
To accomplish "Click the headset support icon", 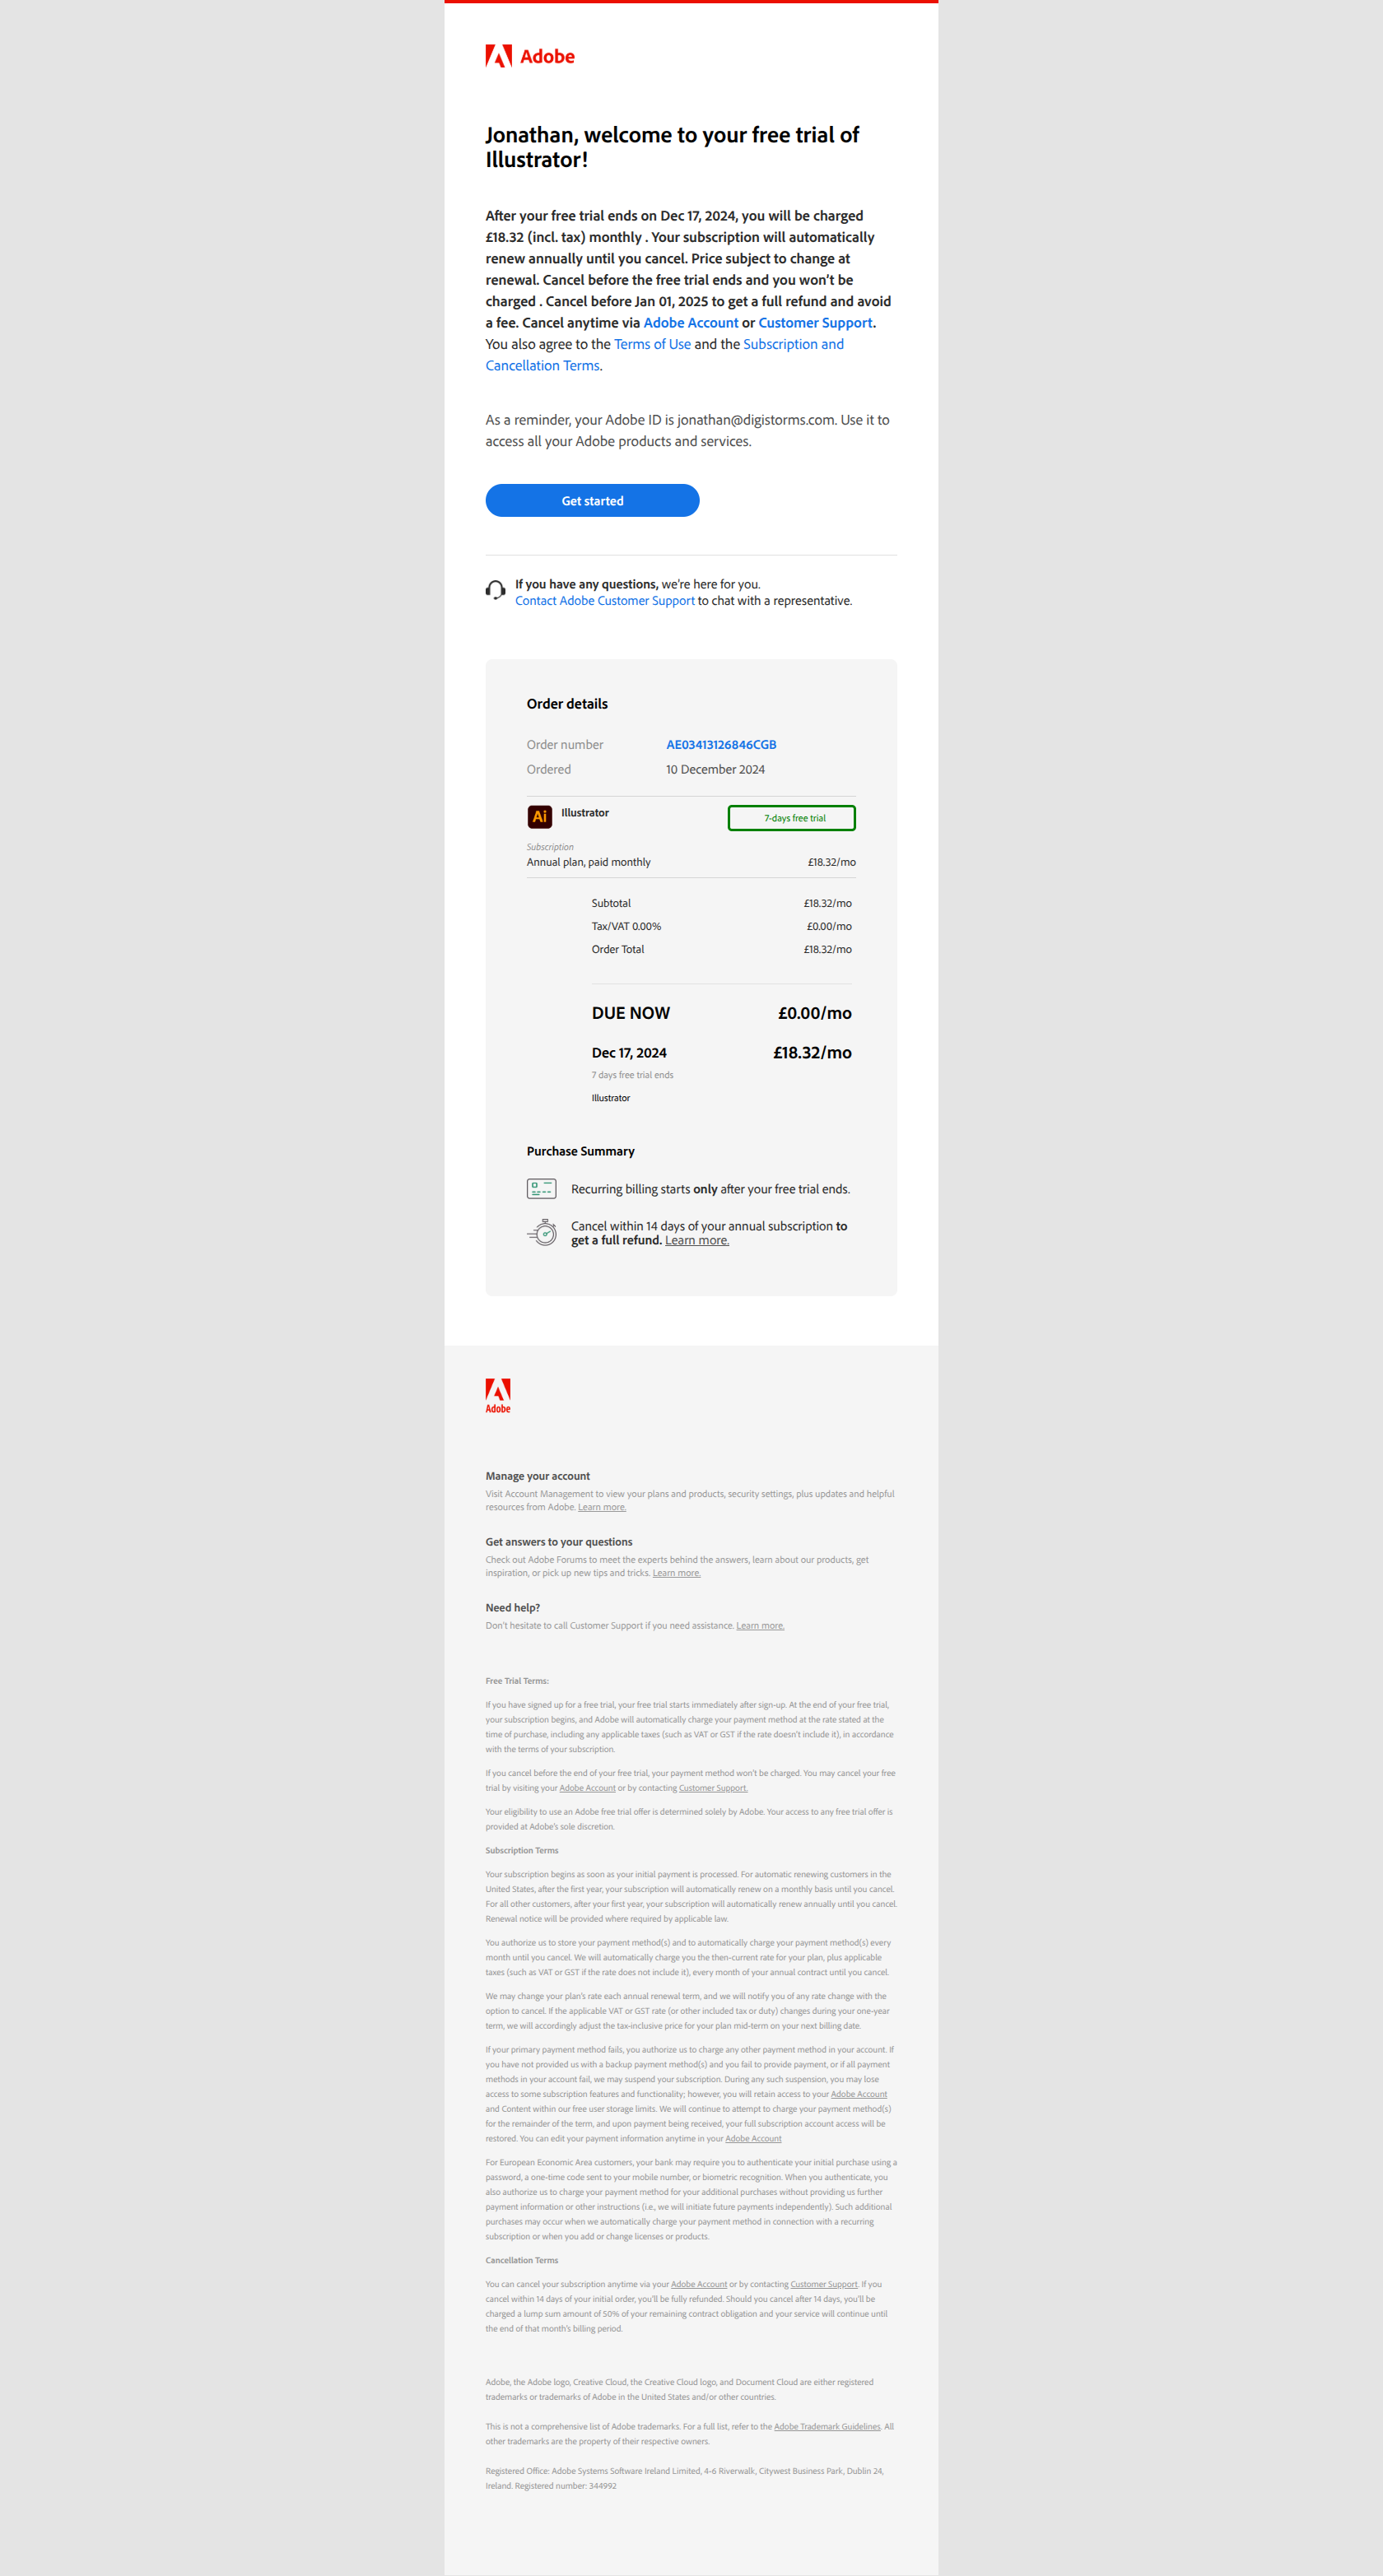I will click(495, 590).
